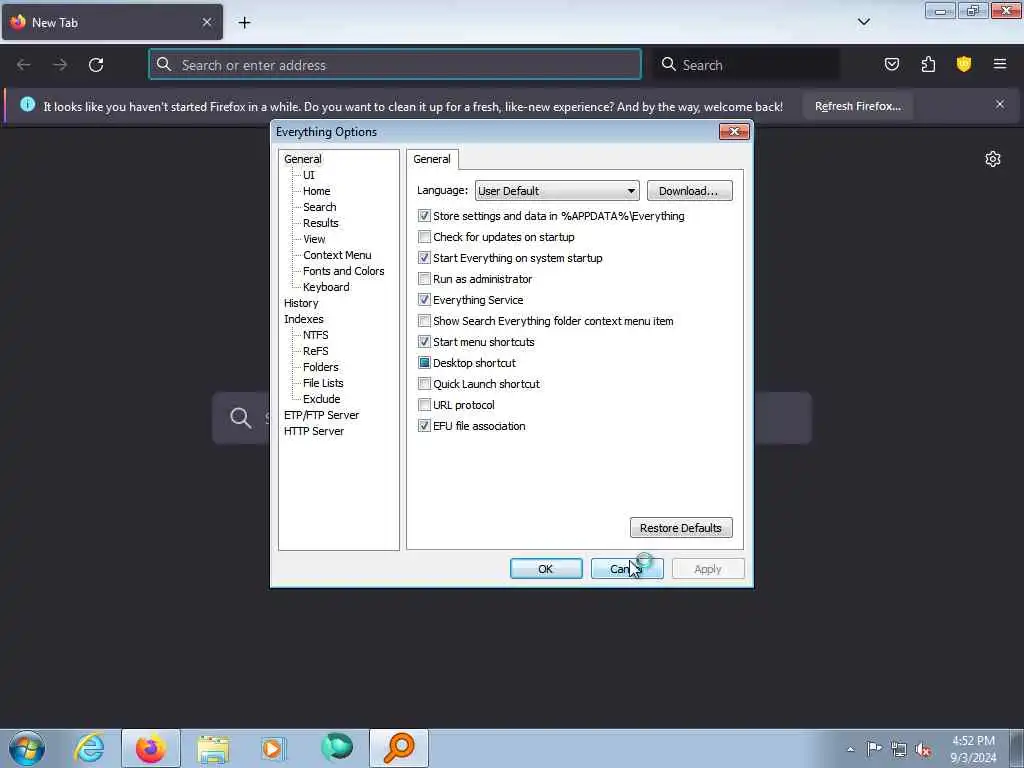The image size is (1024, 768).
Task: Switch to Firefox on the taskbar
Action: pos(151,748)
